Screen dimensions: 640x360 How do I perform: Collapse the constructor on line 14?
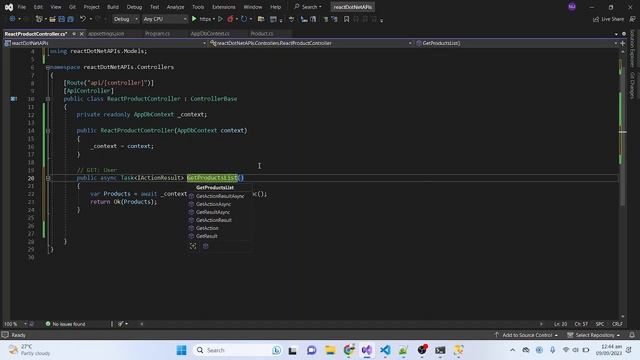pos(48,131)
